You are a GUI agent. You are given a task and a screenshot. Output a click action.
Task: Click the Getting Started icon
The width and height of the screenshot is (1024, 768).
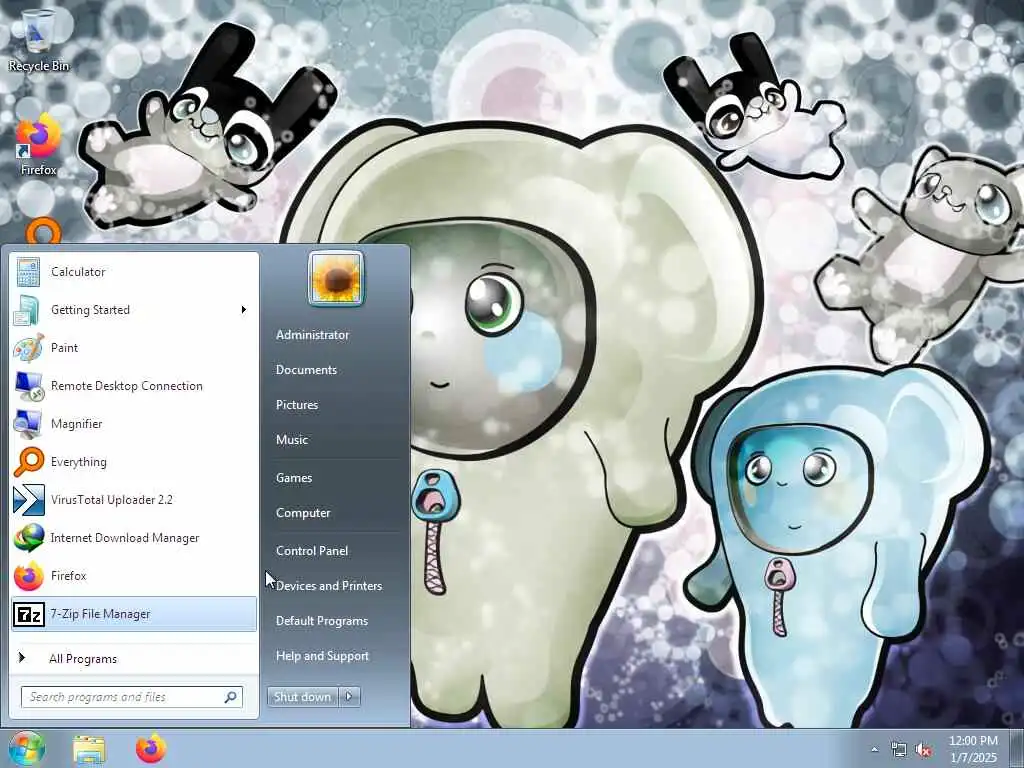tap(28, 310)
